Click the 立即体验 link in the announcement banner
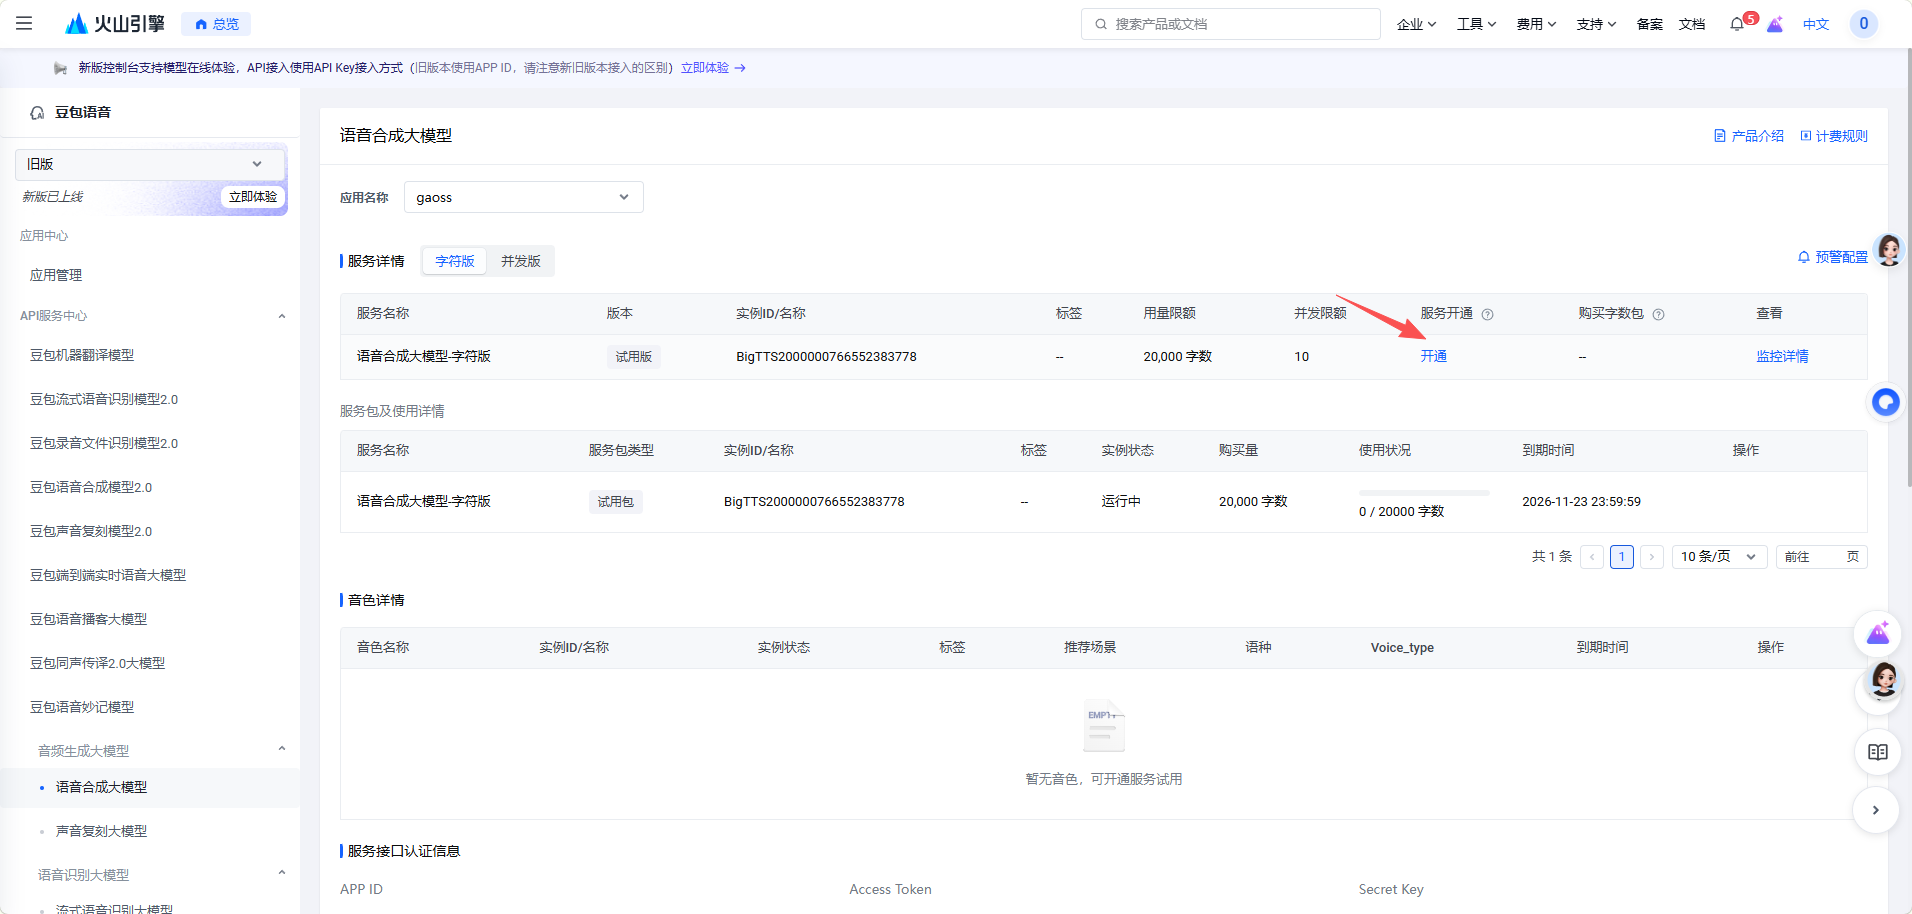Viewport: 1912px width, 914px height. coord(713,68)
